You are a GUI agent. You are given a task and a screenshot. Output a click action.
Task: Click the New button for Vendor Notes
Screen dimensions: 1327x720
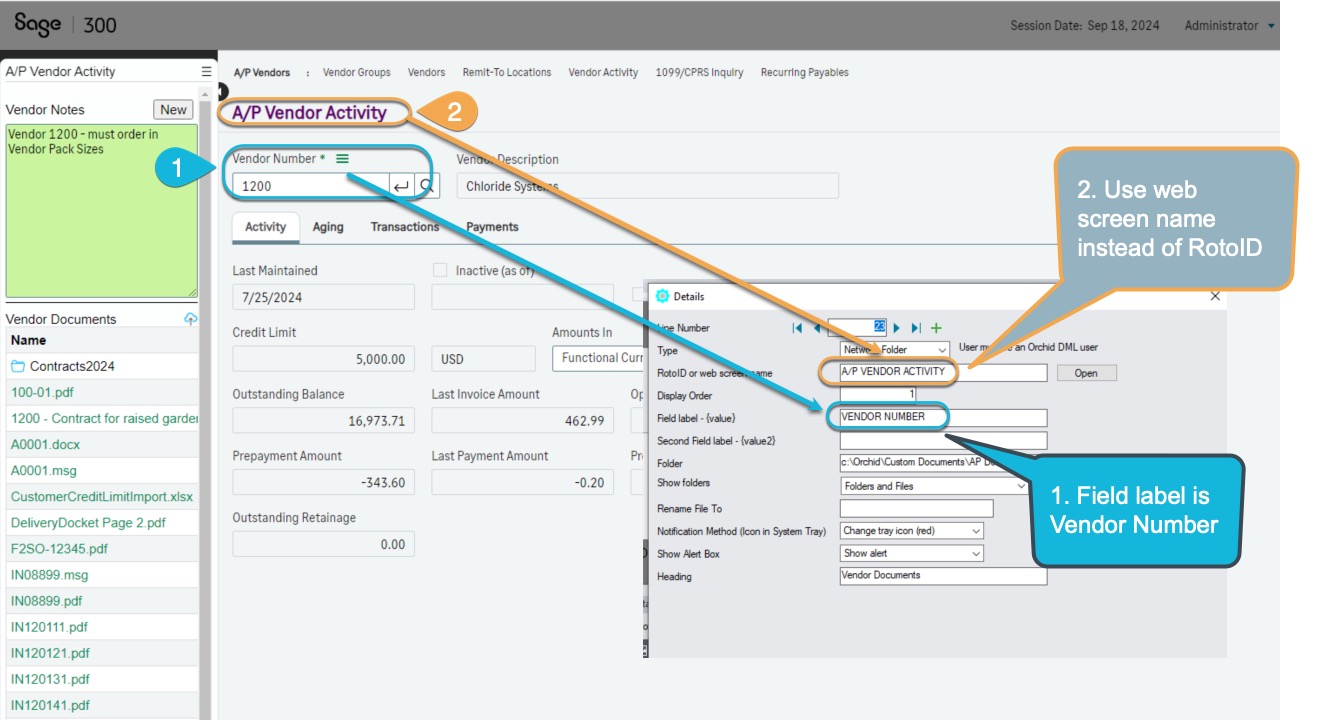click(x=174, y=110)
